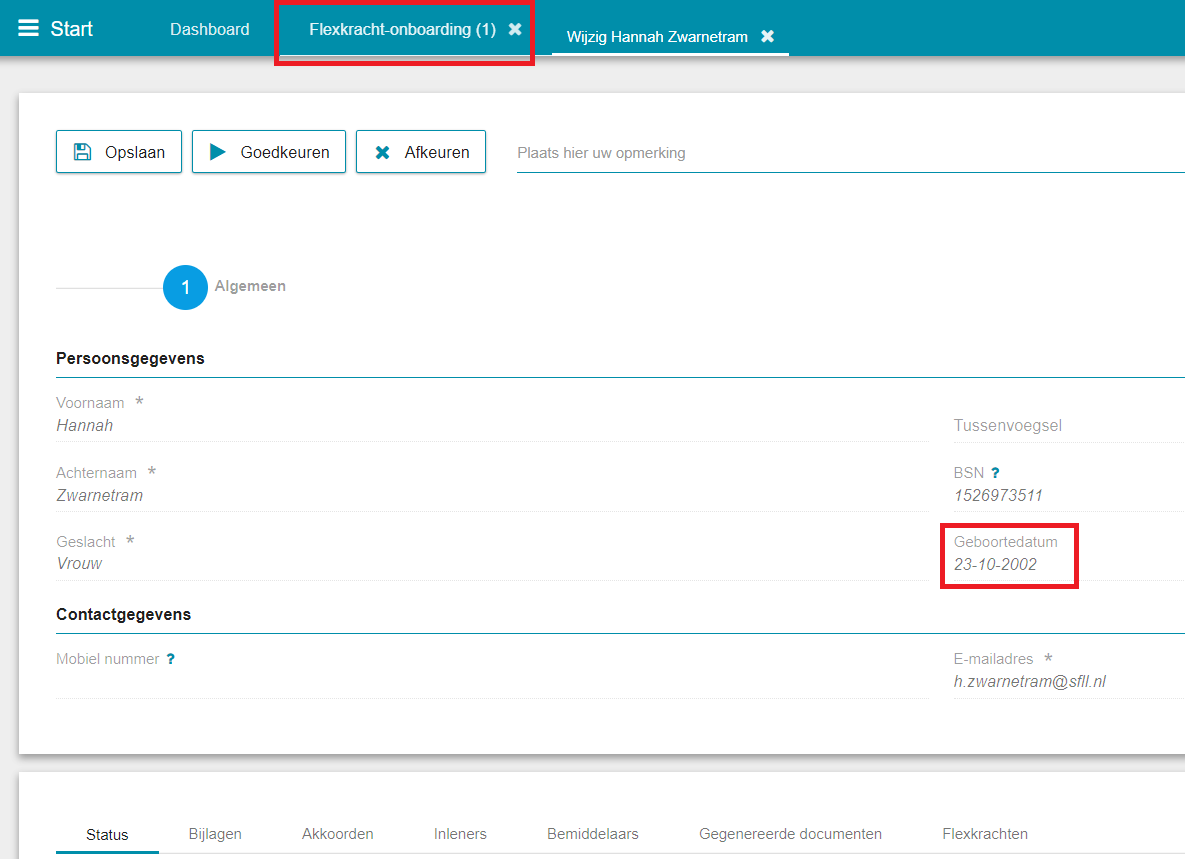Viewport: 1185px width, 859px height.
Task: Open the Bijlagen tab
Action: [215, 834]
